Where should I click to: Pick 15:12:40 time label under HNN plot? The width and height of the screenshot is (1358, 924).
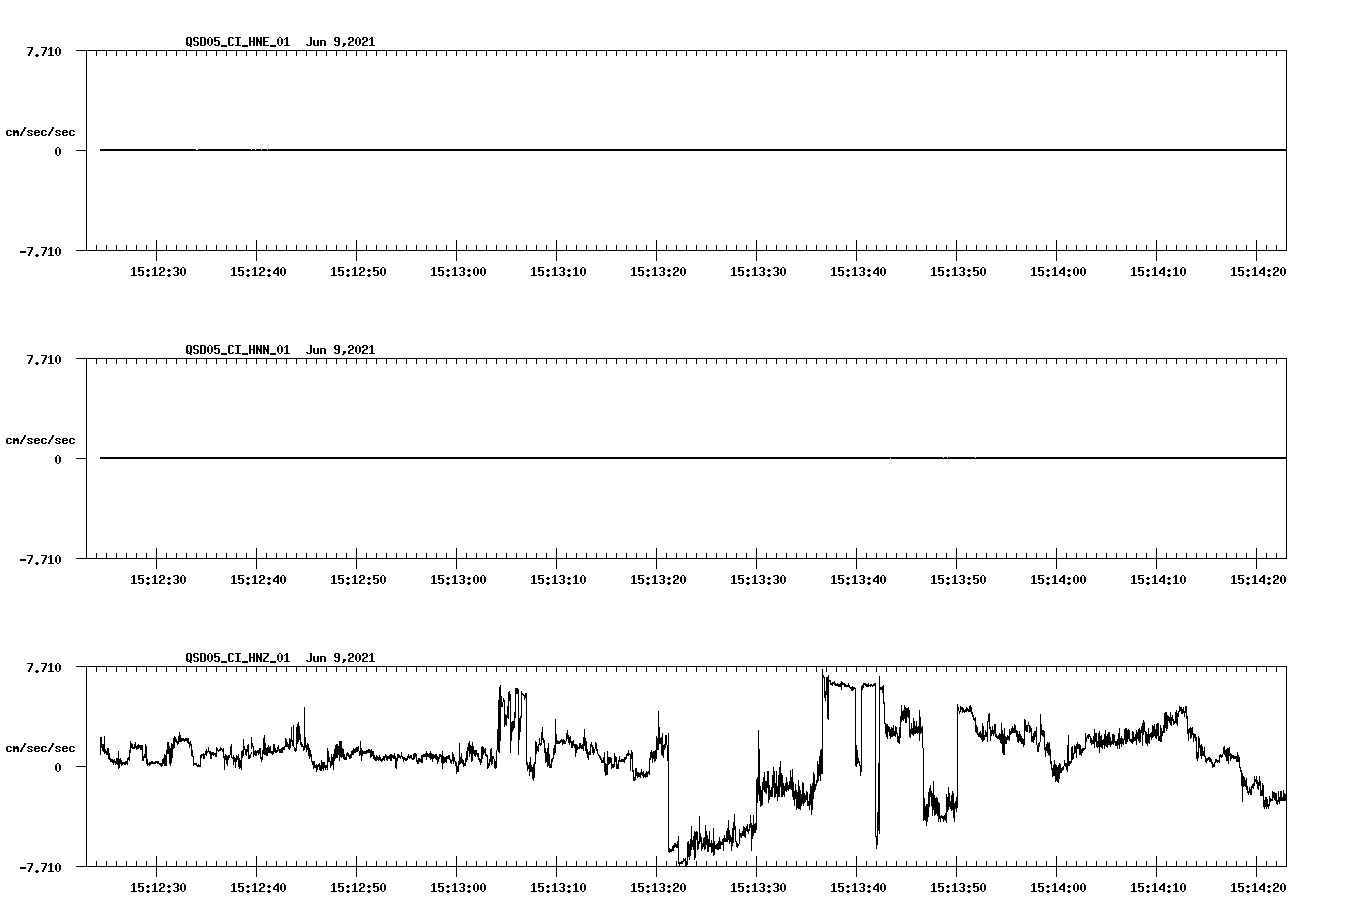click(258, 580)
